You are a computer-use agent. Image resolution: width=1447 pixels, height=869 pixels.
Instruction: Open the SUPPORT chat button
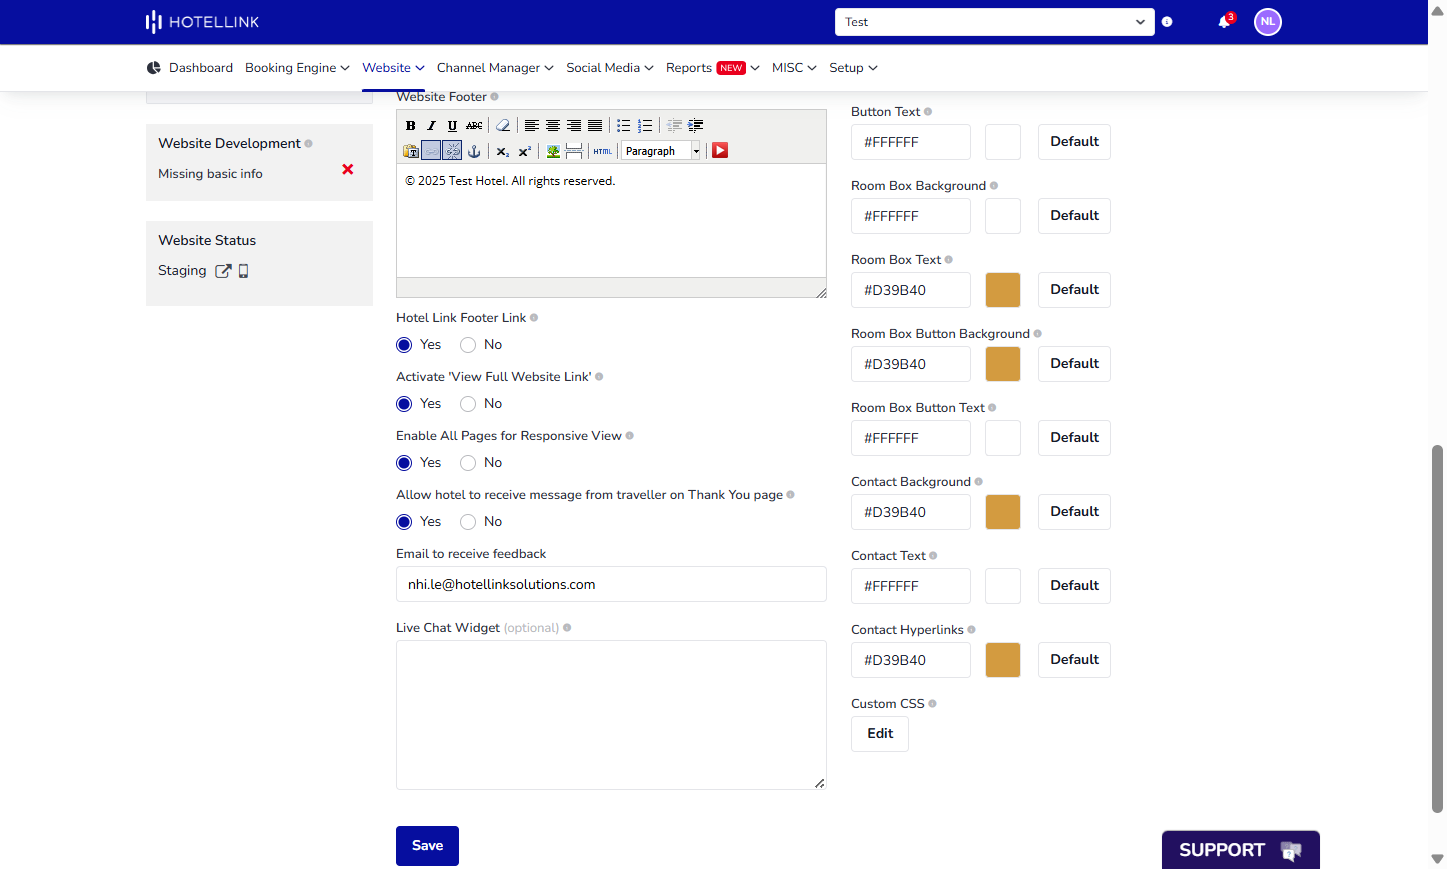1240,850
